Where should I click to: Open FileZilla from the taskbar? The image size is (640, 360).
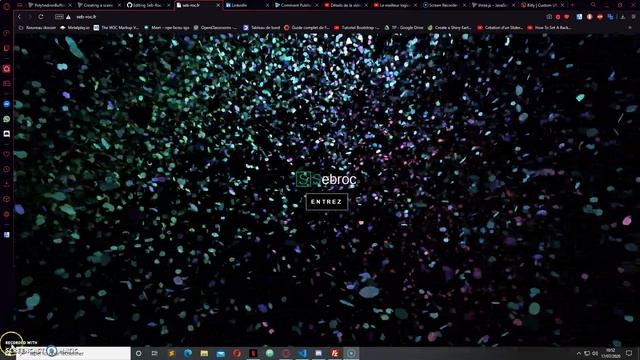tap(335, 353)
